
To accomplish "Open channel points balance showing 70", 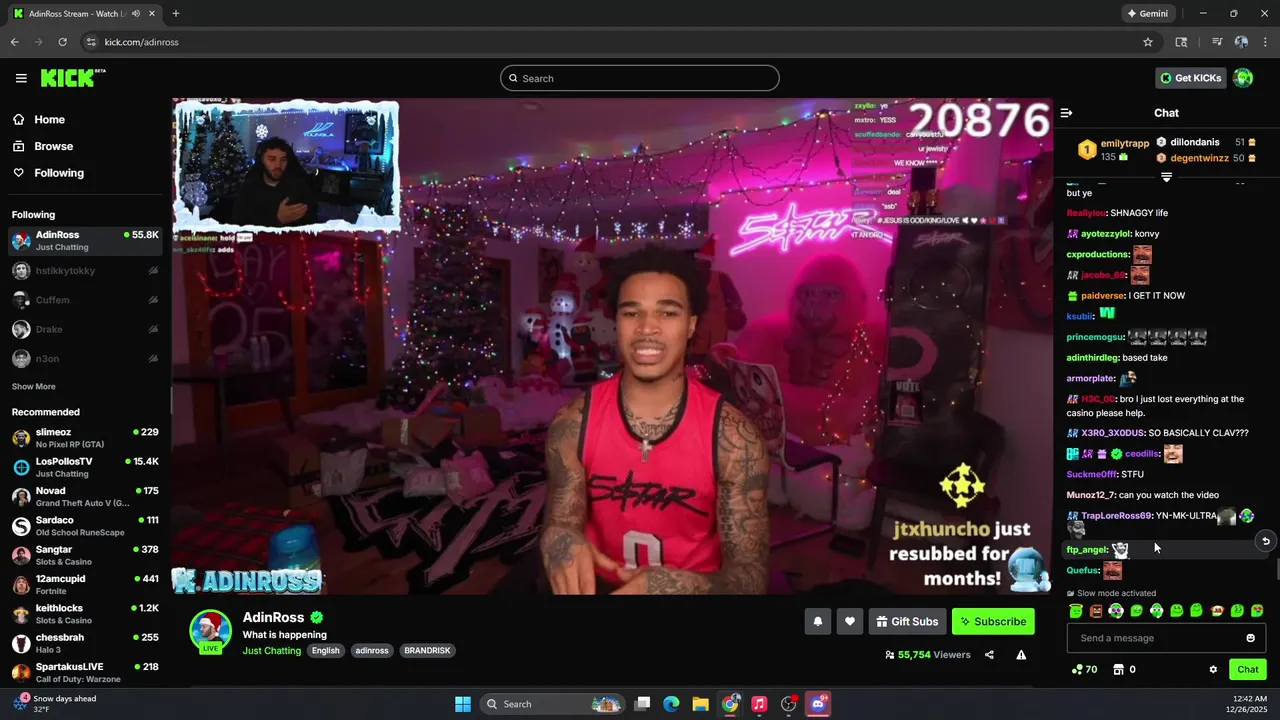I will [x=1084, y=669].
